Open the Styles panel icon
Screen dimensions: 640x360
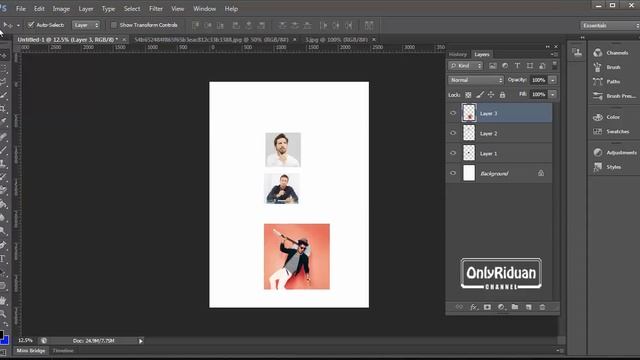(x=598, y=167)
